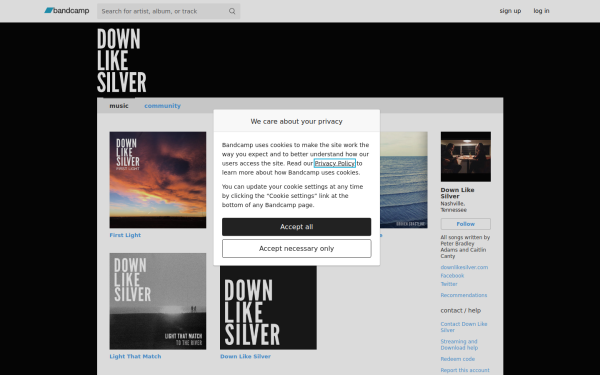
Task: Click Contact Down Like Silver link
Action: pos(464,327)
